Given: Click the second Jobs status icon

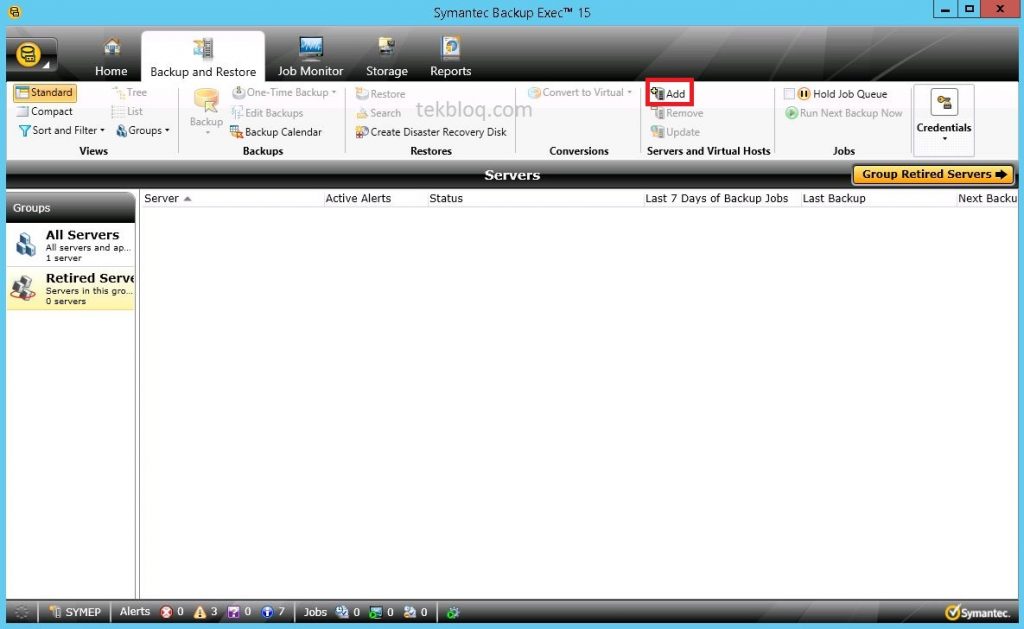Looking at the screenshot, I should click(x=376, y=612).
